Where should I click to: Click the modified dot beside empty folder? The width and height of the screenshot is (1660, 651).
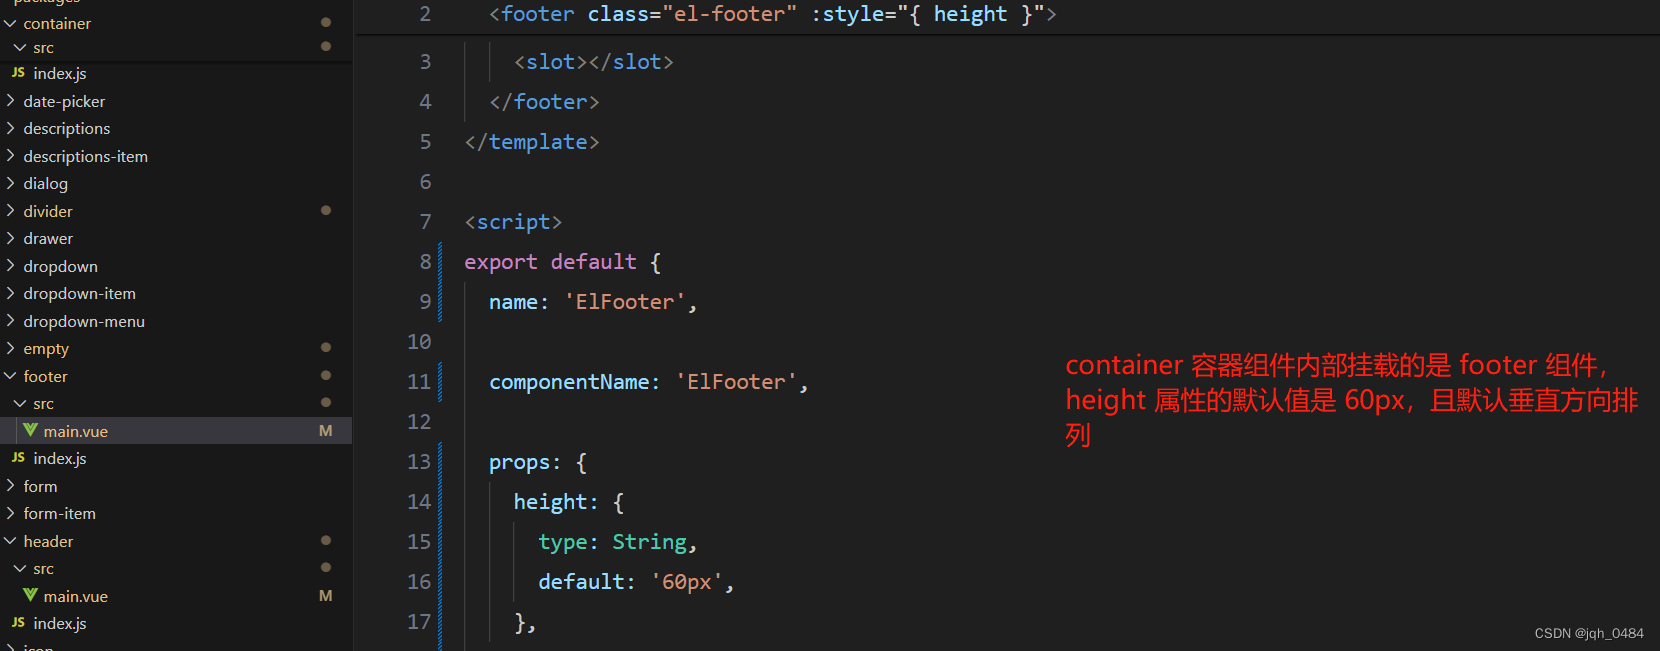[325, 347]
